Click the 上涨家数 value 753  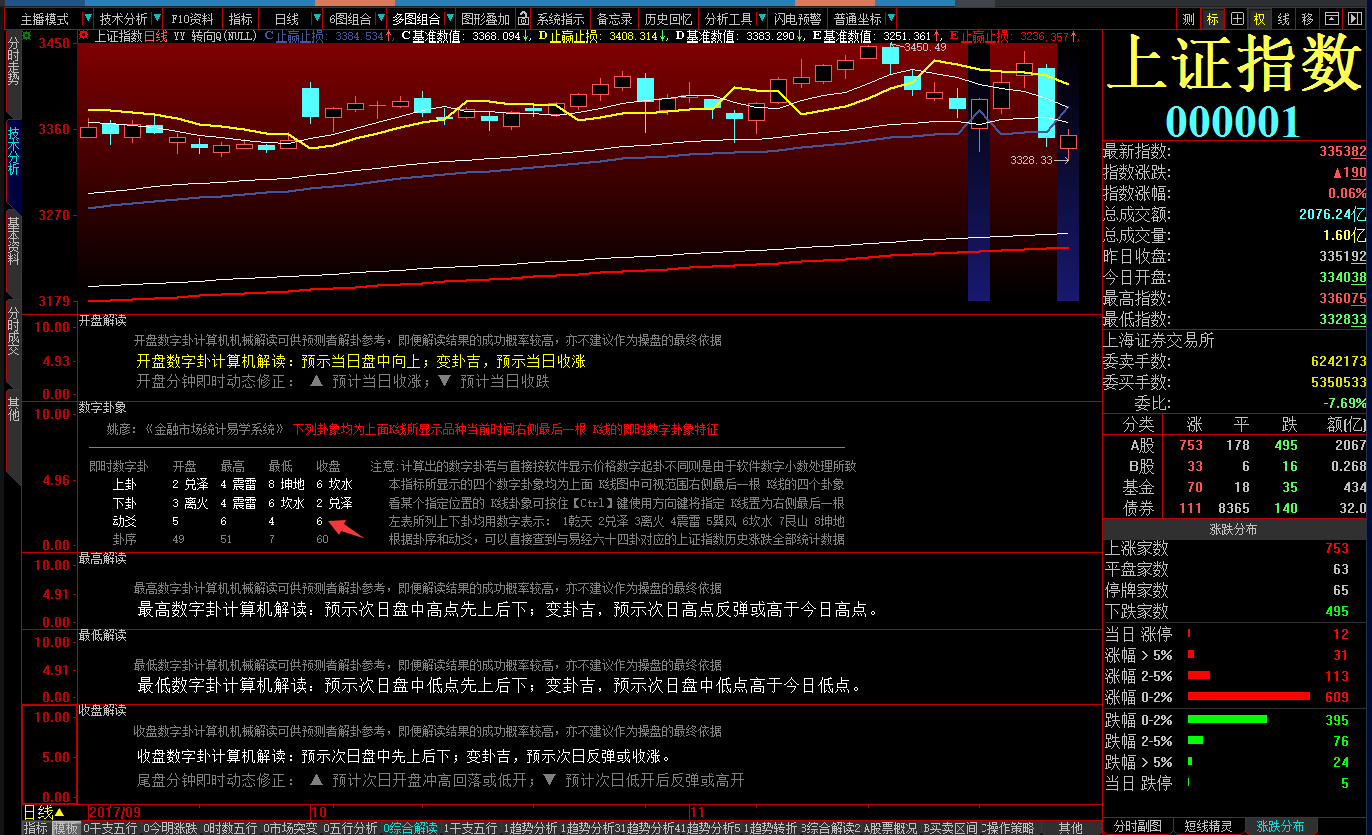click(x=1337, y=548)
